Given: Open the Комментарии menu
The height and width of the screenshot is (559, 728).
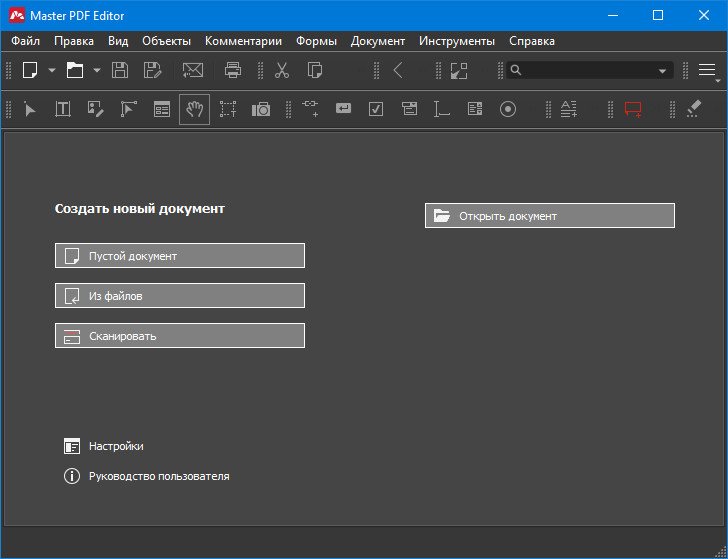Looking at the screenshot, I should click(x=243, y=41).
